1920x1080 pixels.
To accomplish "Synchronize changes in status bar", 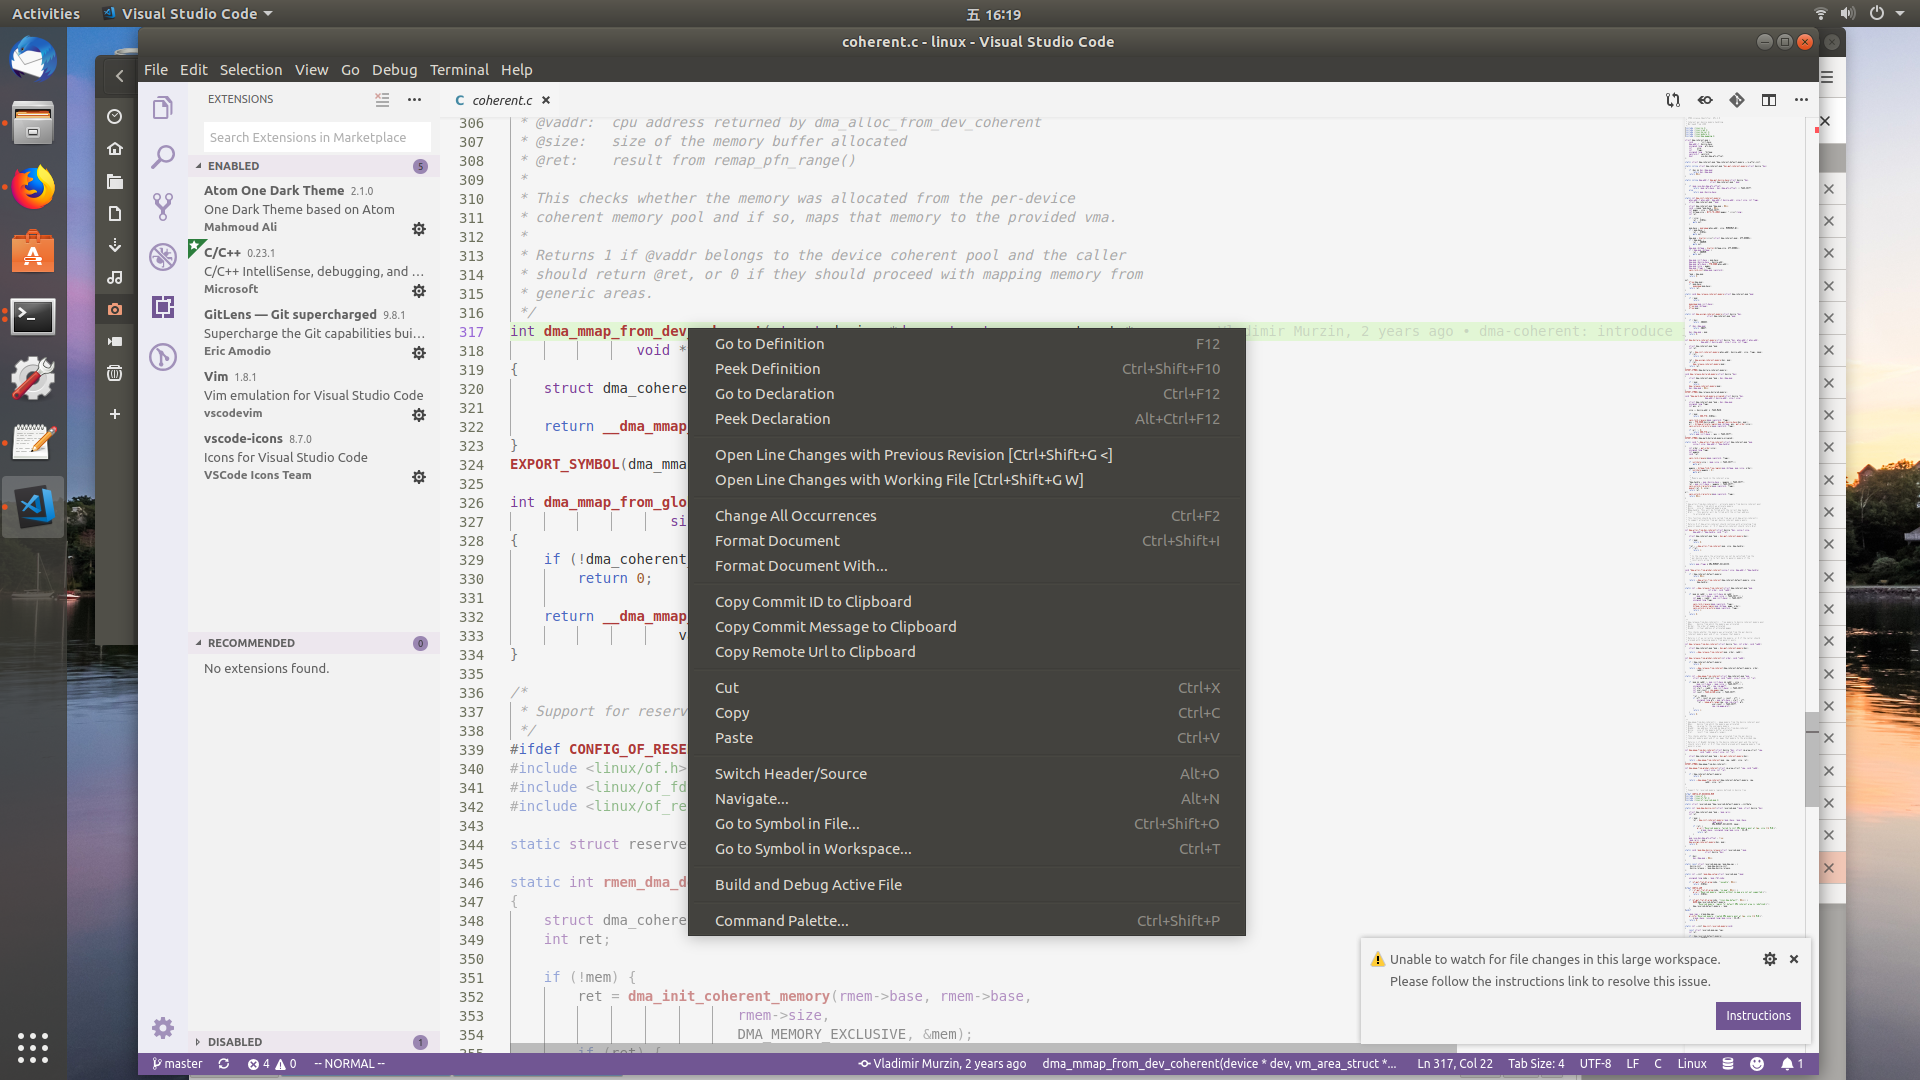I will point(224,1064).
